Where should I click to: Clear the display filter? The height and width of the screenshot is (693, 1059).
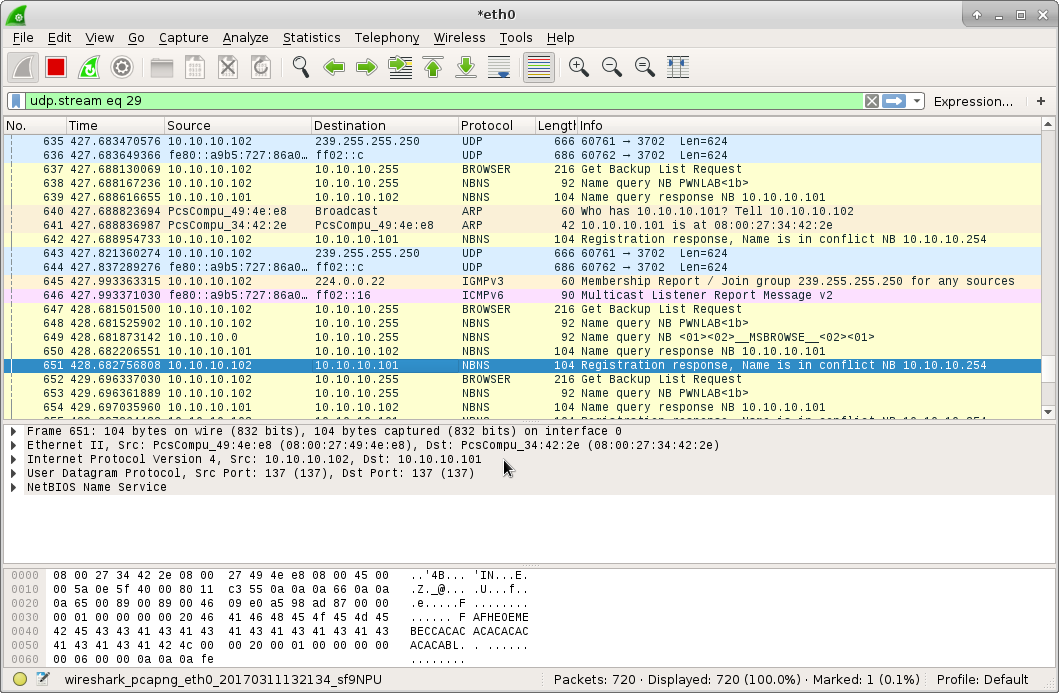point(872,101)
